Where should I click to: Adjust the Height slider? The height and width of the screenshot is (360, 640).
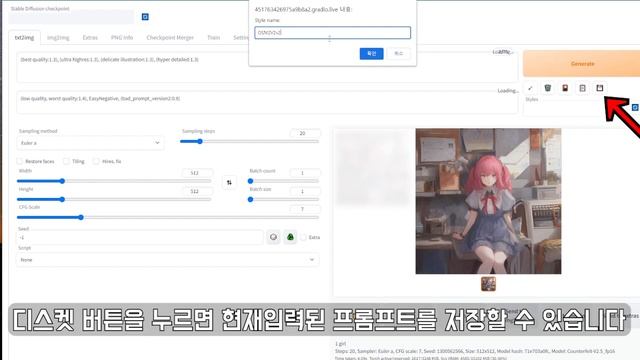coord(114,199)
